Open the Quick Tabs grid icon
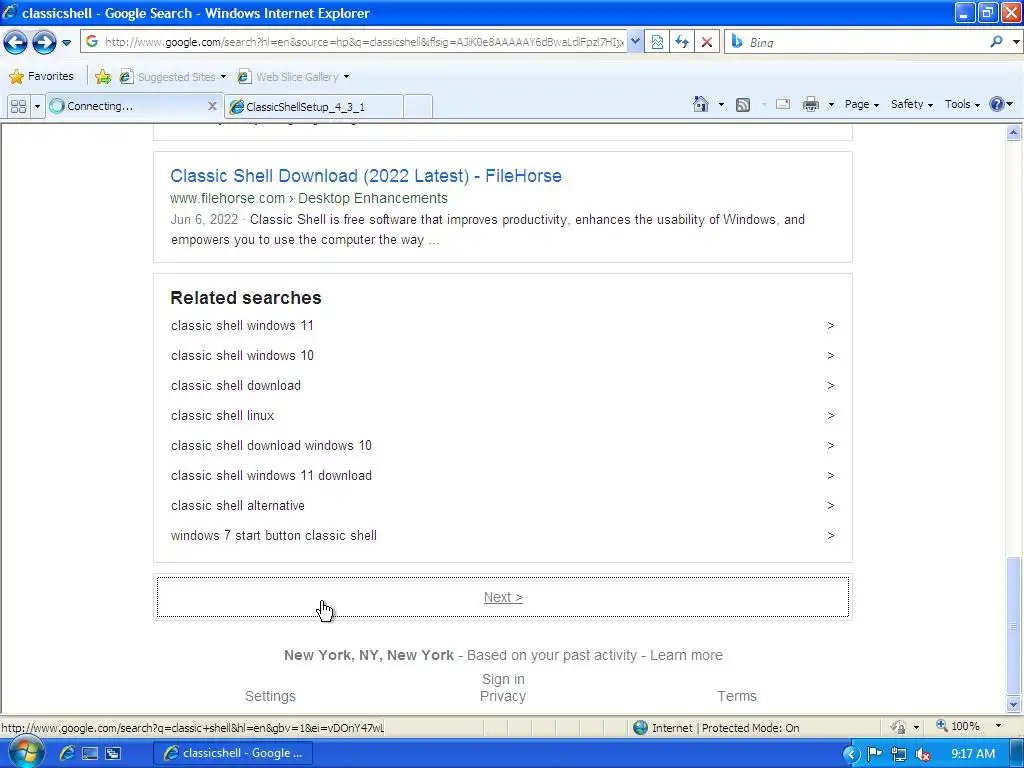 point(18,106)
